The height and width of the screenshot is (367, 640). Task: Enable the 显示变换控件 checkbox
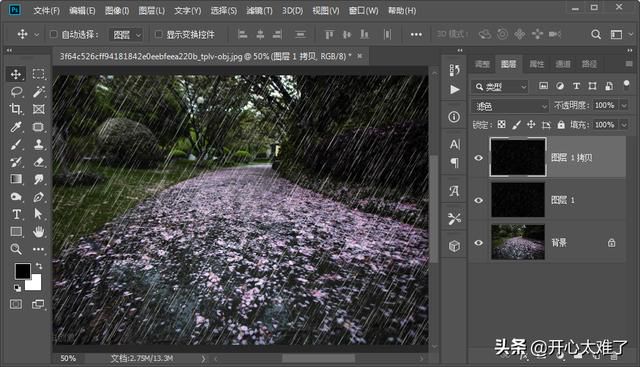159,34
